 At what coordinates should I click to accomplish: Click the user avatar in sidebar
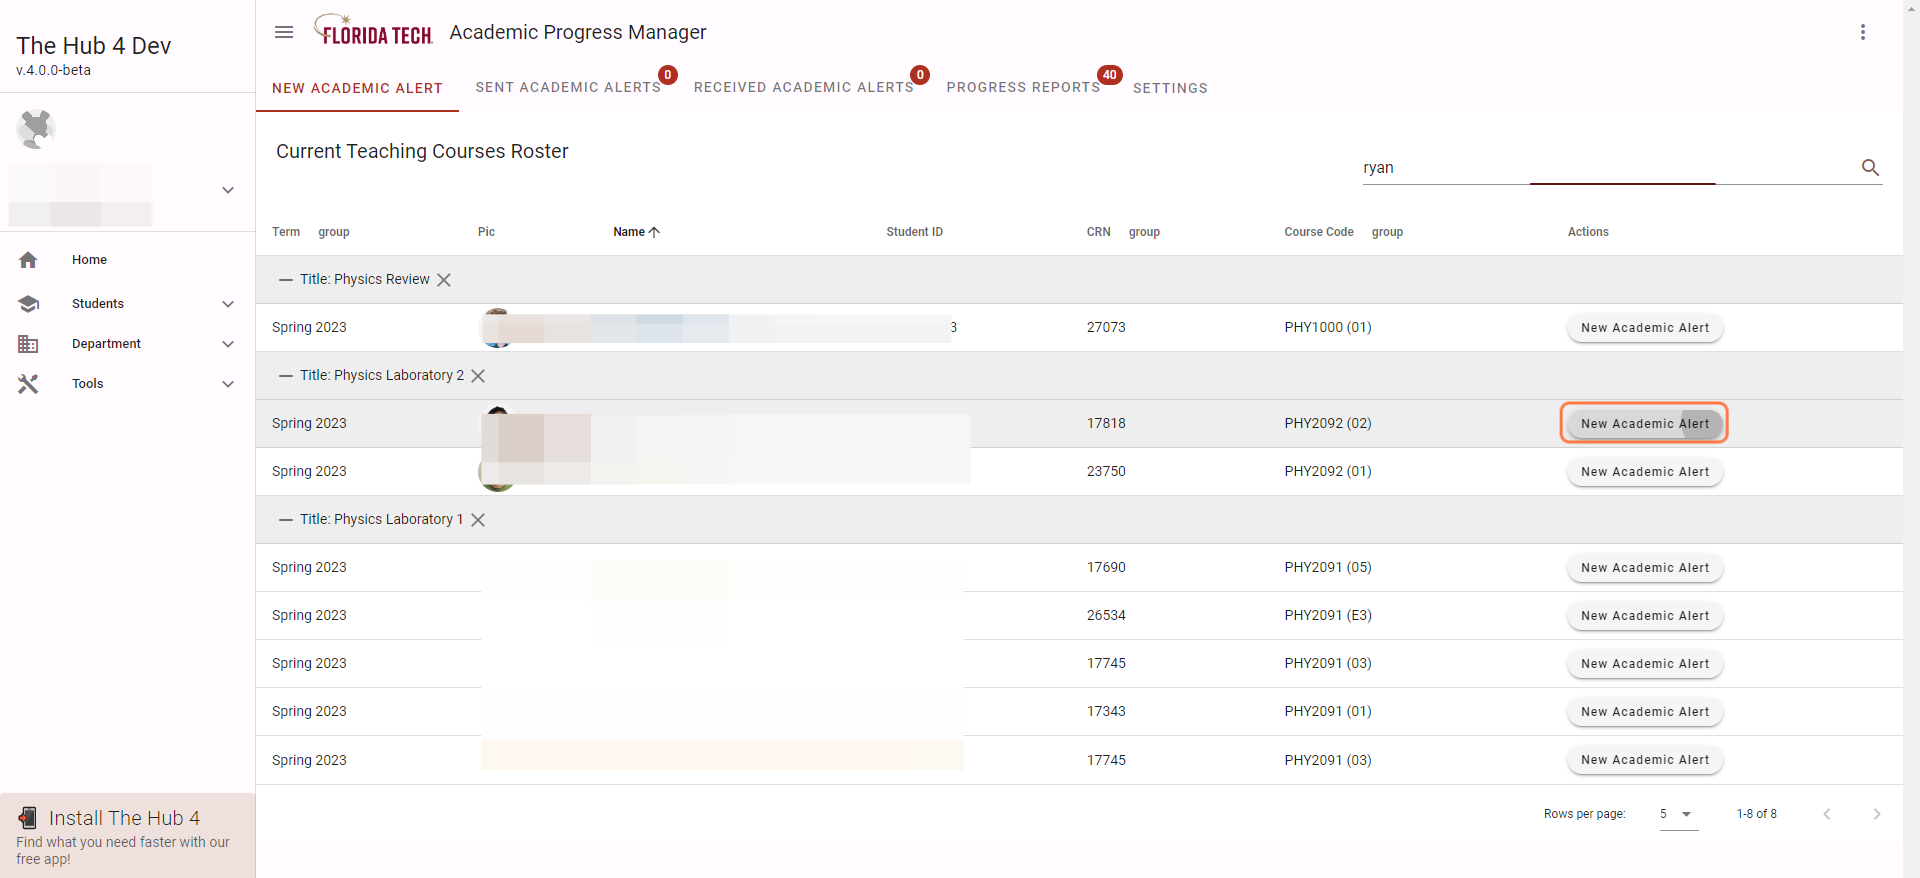pyautogui.click(x=36, y=129)
